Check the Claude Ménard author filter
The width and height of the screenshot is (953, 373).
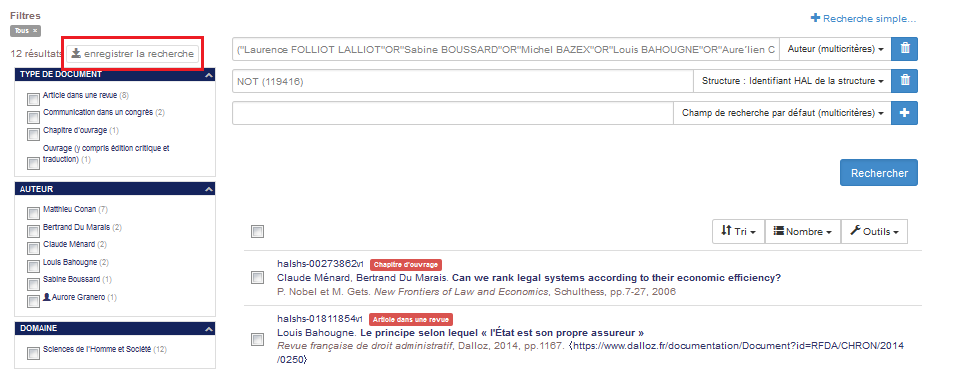tap(34, 248)
